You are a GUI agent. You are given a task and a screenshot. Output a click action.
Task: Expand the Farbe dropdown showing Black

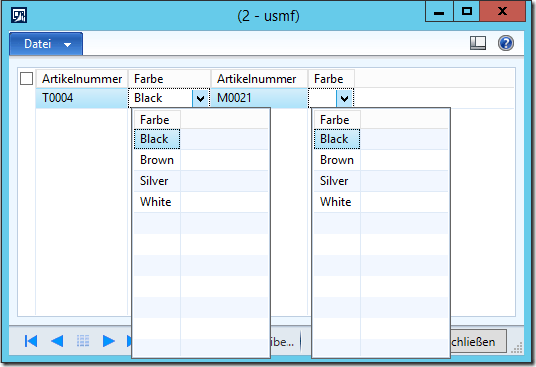200,98
